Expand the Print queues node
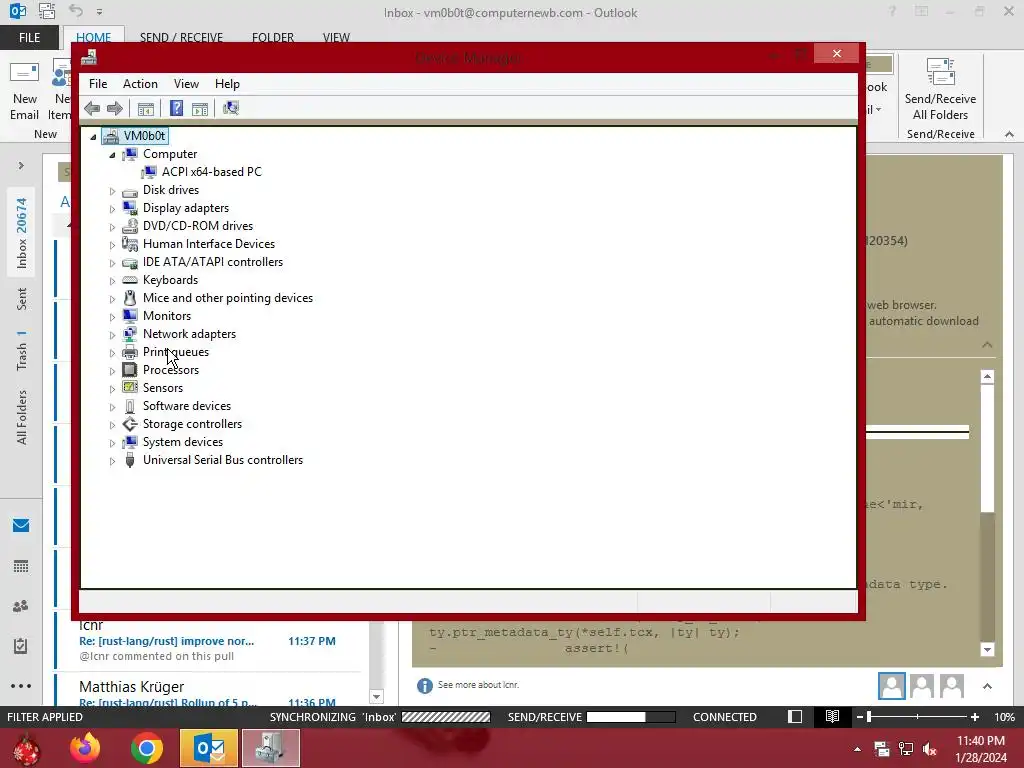1024x768 pixels. tap(112, 353)
